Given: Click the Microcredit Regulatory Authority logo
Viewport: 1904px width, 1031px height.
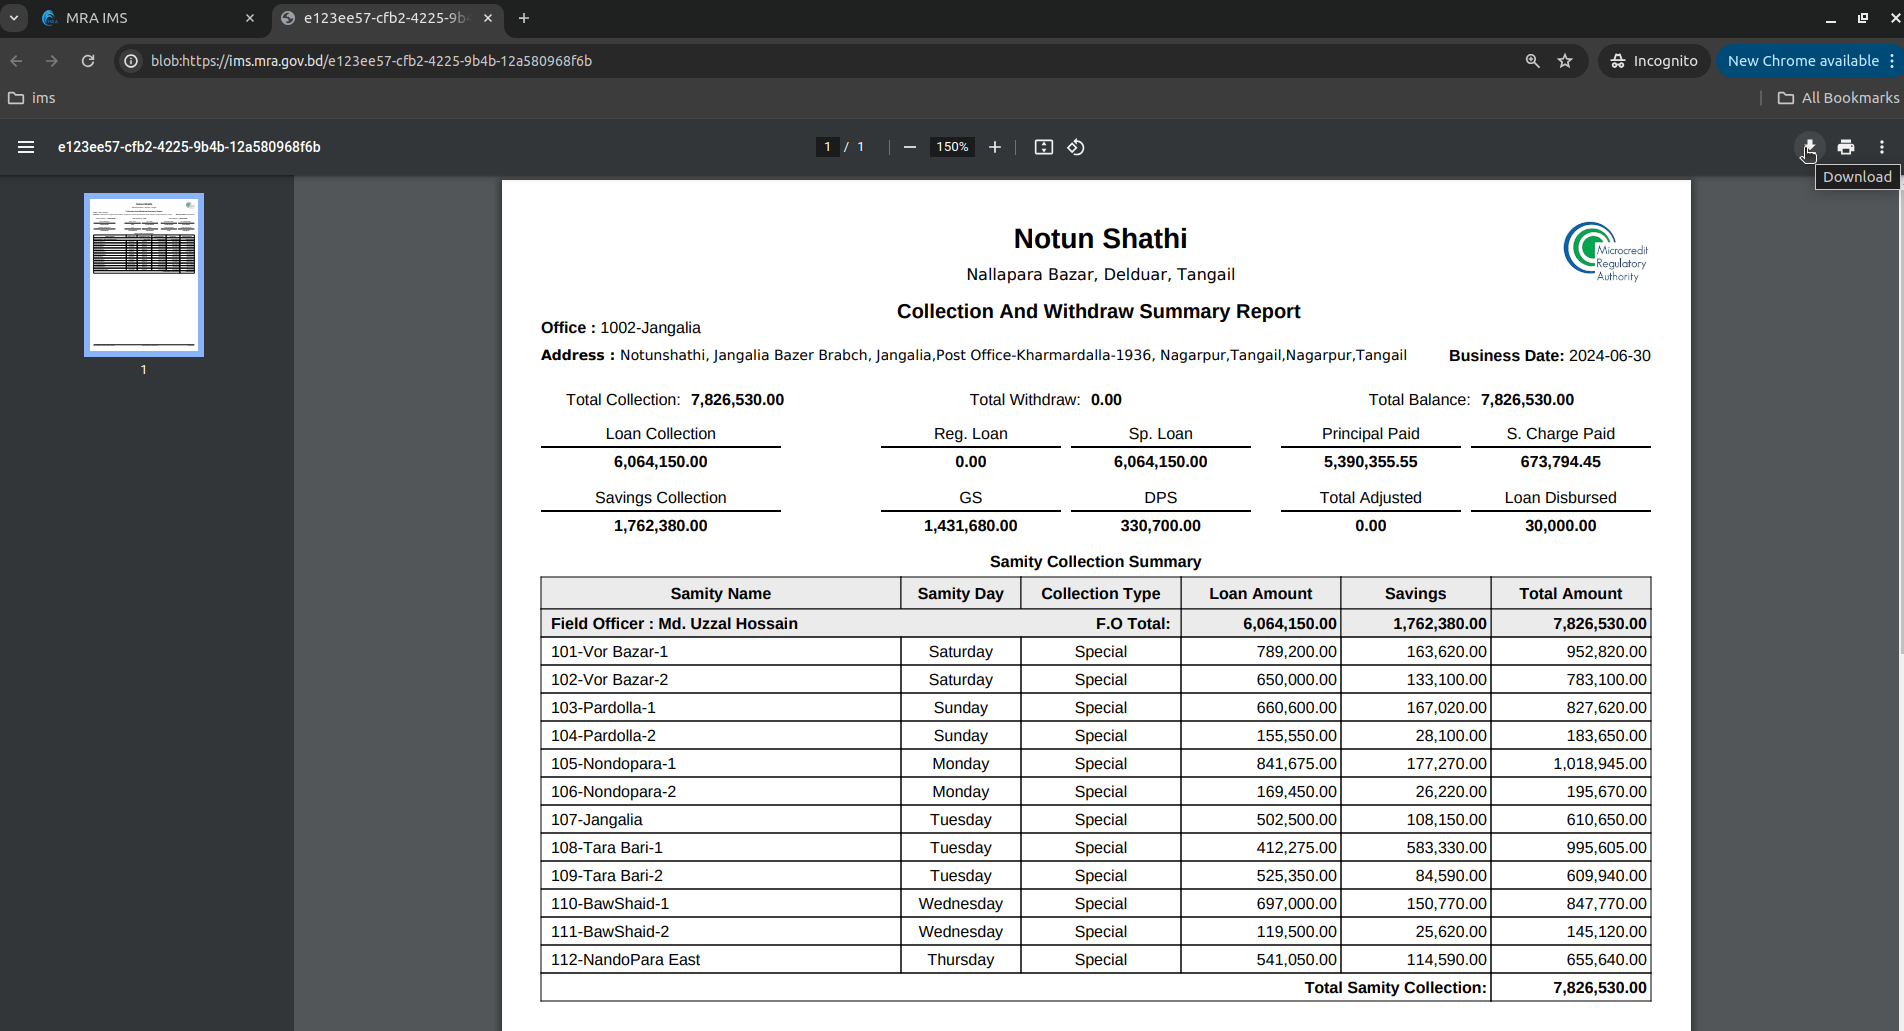Looking at the screenshot, I should 1606,252.
